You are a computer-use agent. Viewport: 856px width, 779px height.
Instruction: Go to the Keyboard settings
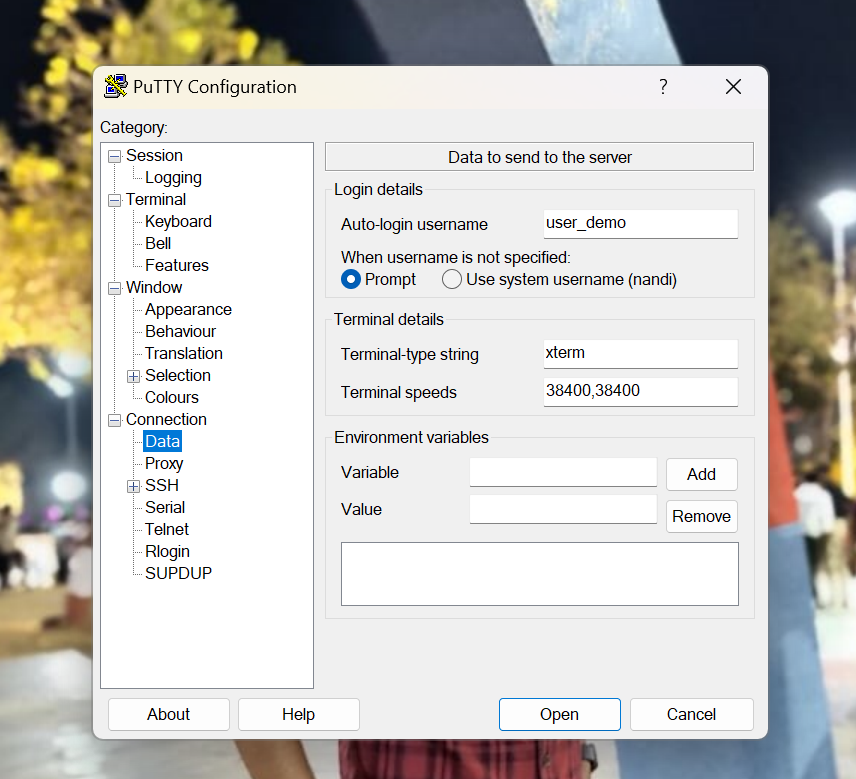pyautogui.click(x=178, y=221)
